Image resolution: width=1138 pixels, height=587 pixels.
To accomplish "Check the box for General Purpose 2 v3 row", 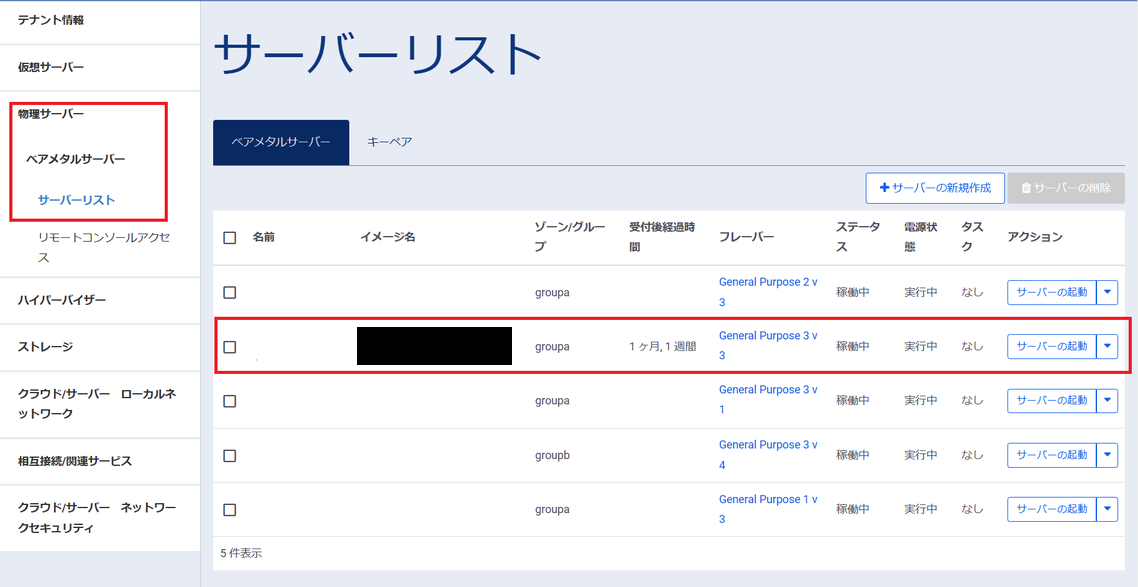I will 230,292.
